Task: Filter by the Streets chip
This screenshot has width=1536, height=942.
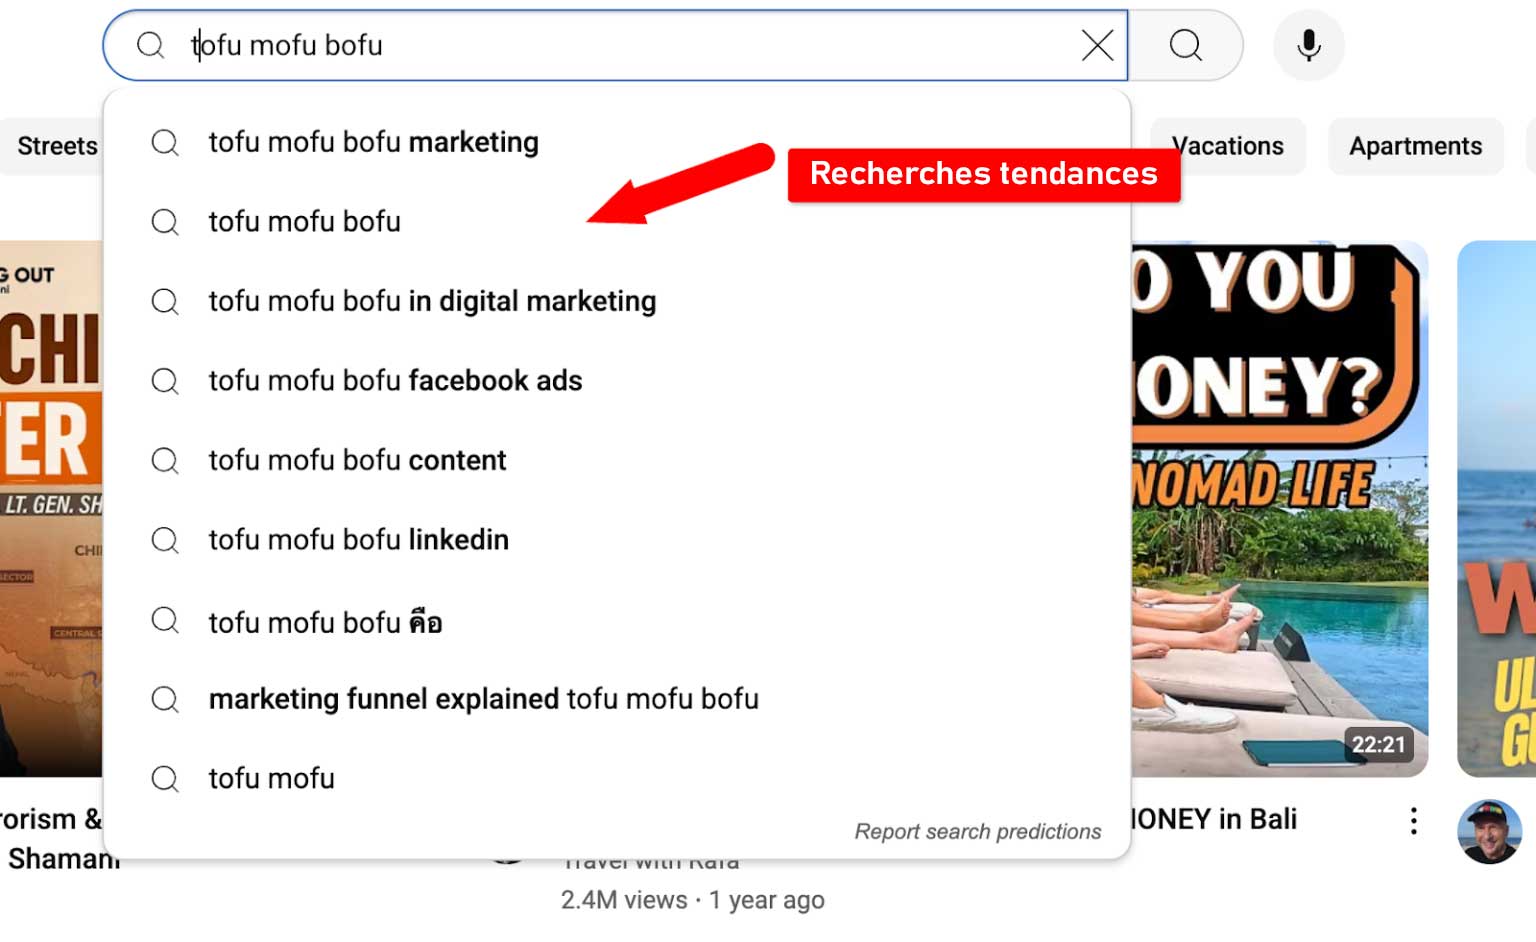Action: [57, 146]
